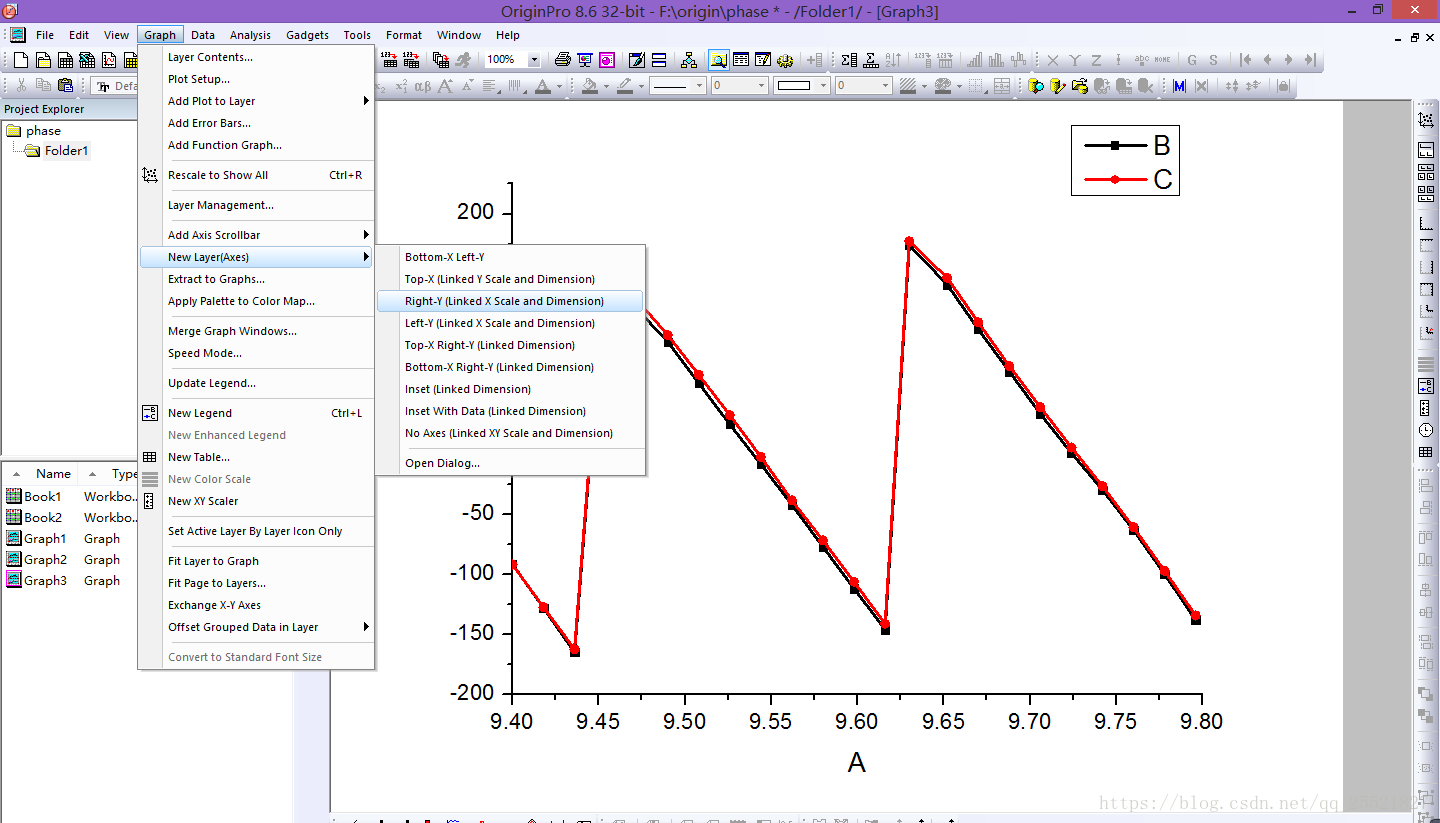Click the B legend entry on graph
The height and width of the screenshot is (823, 1440).
(x=1127, y=146)
